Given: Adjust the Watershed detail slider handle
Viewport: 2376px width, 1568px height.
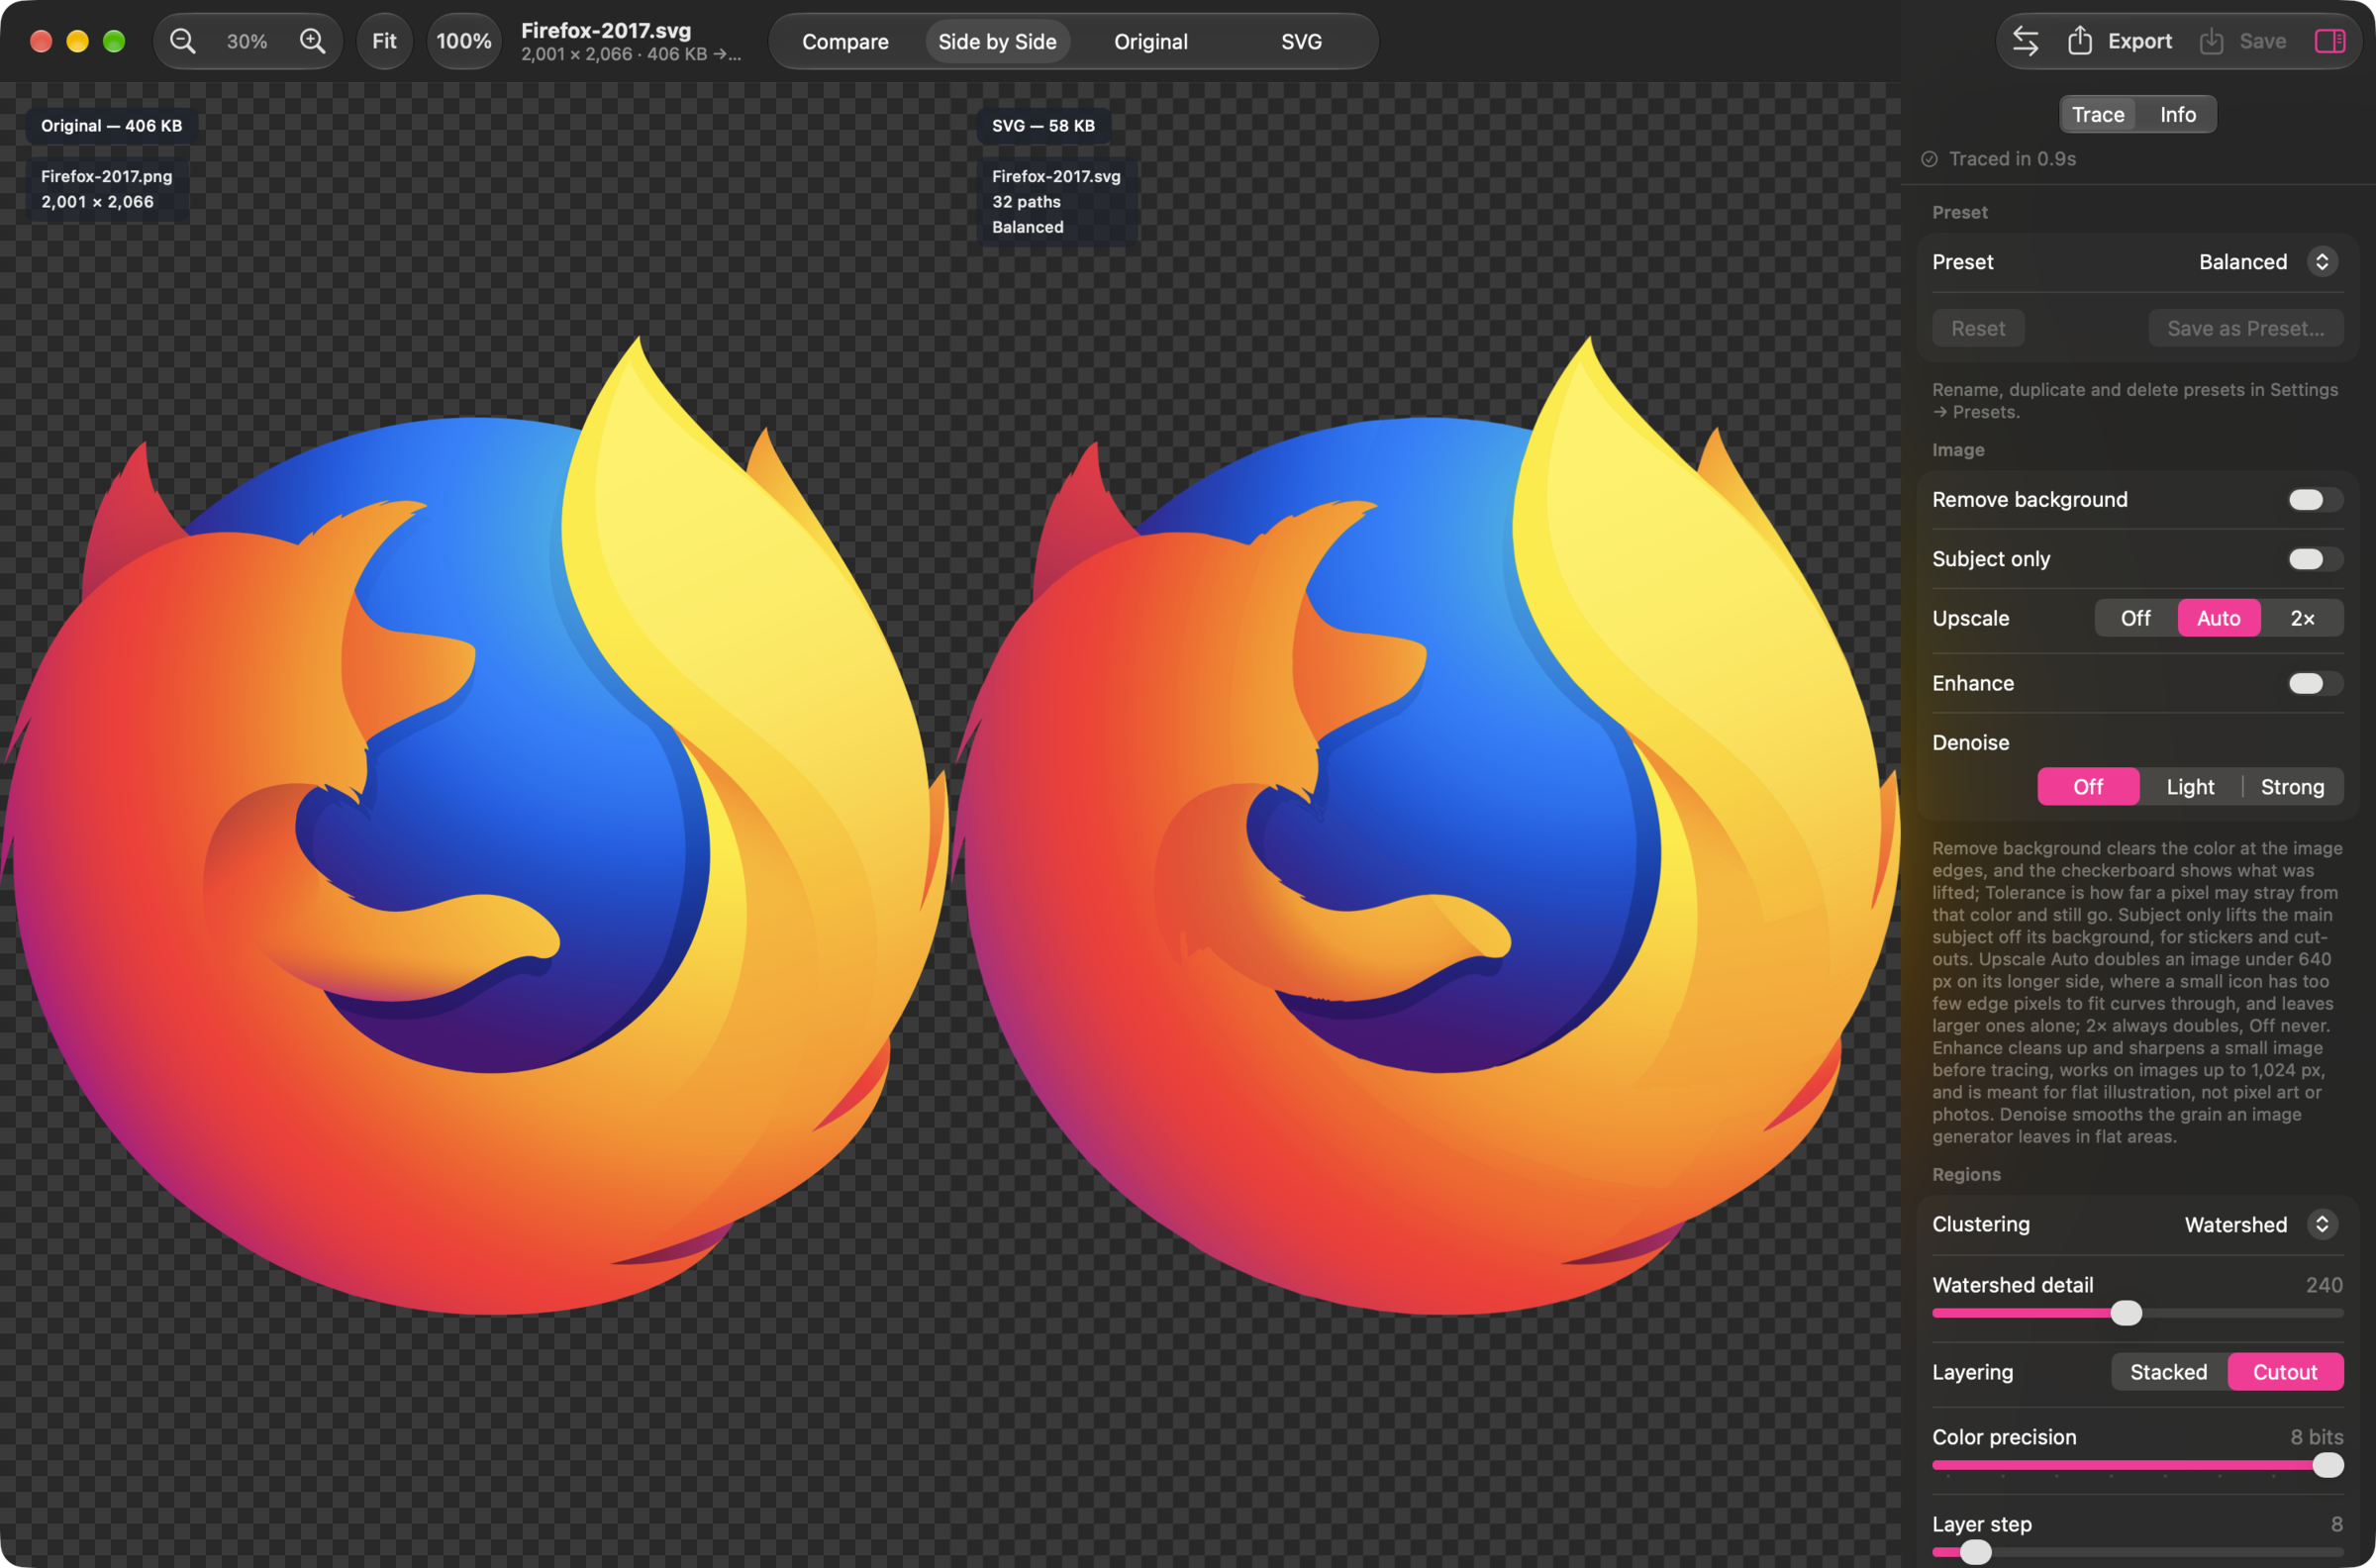Looking at the screenshot, I should click(x=2126, y=1313).
